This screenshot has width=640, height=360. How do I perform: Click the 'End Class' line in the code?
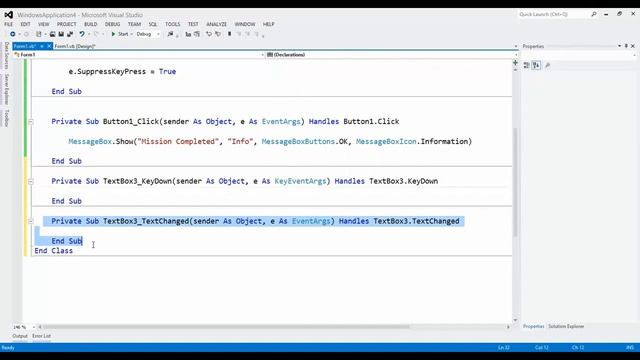[54, 251]
